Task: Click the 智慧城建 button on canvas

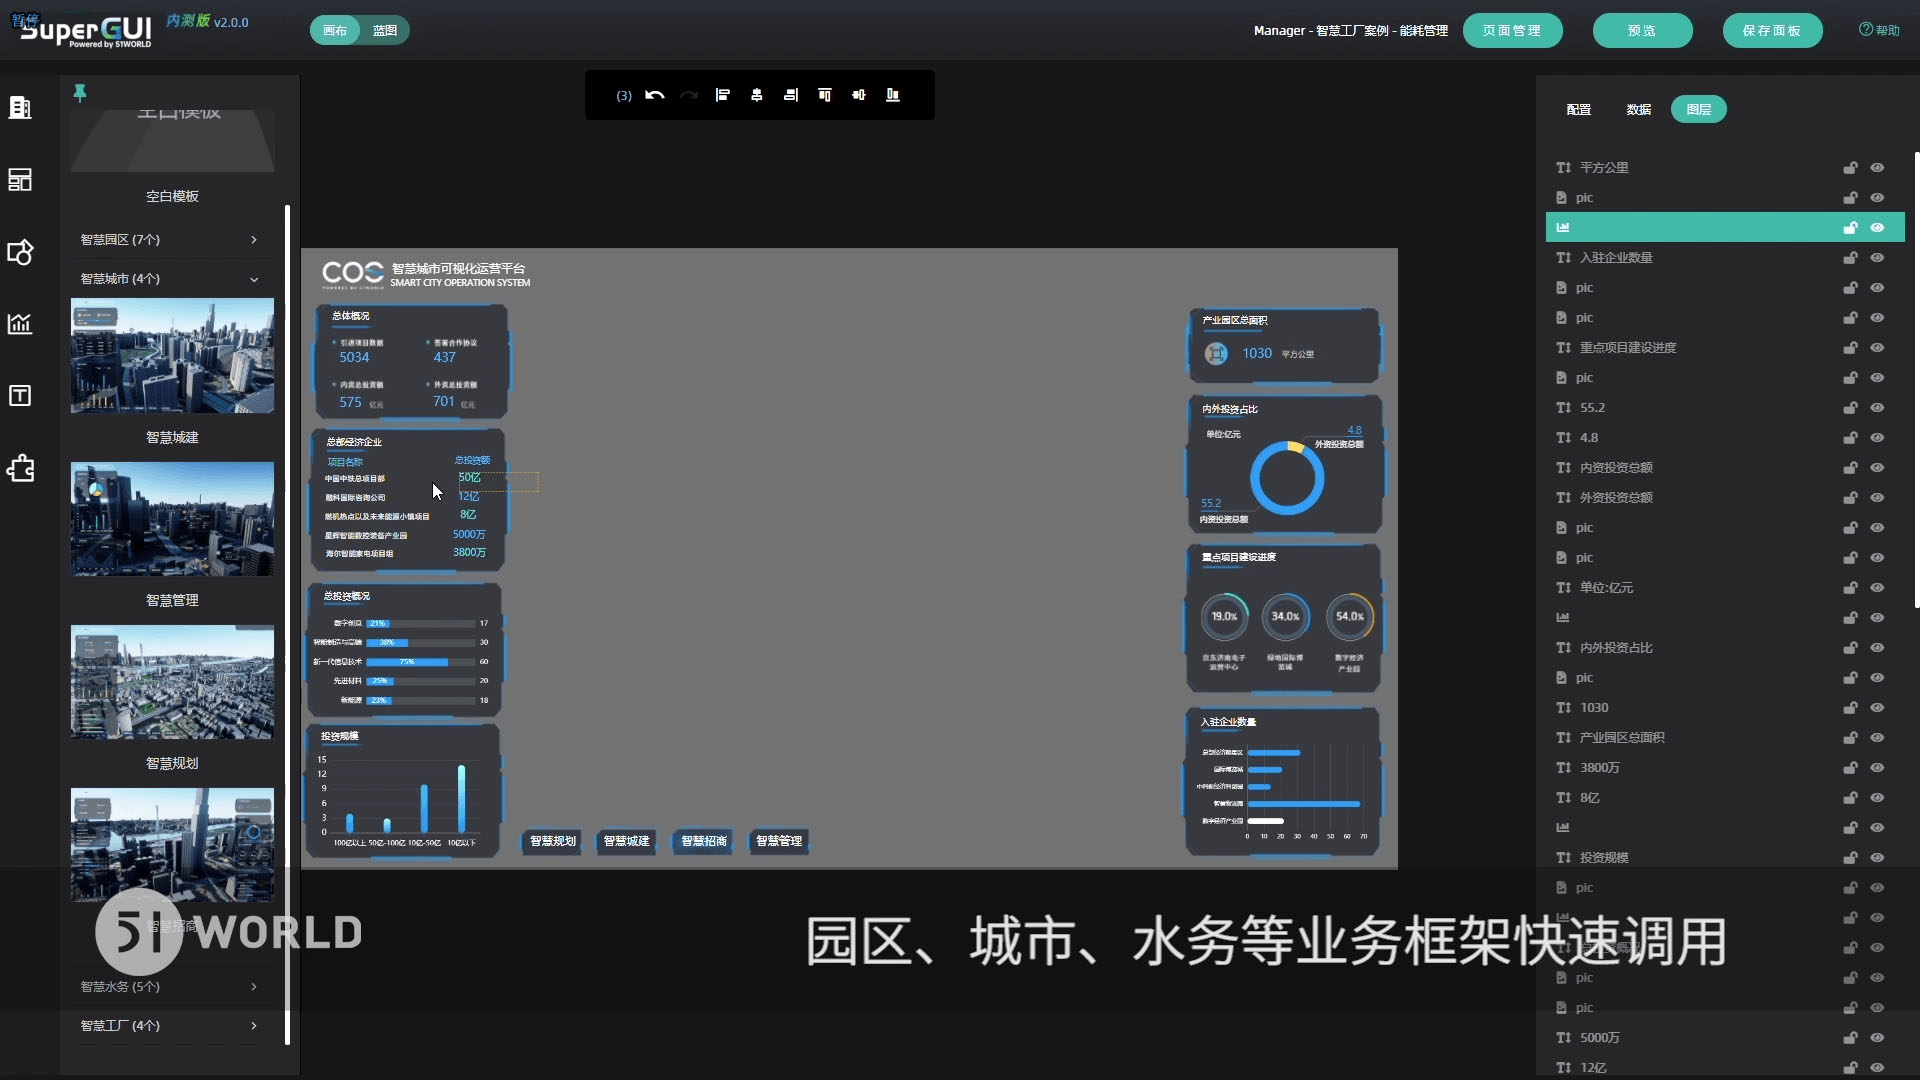Action: click(x=627, y=842)
